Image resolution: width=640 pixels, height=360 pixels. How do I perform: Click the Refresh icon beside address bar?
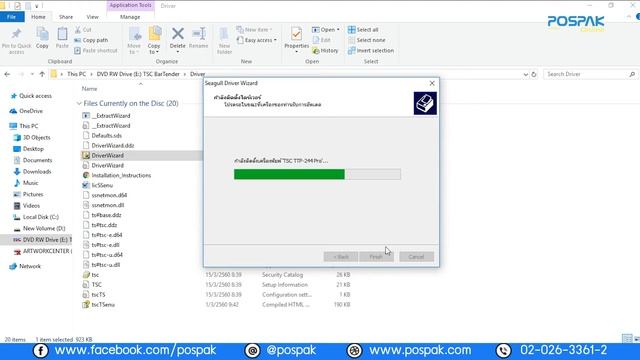pyautogui.click(x=533, y=74)
